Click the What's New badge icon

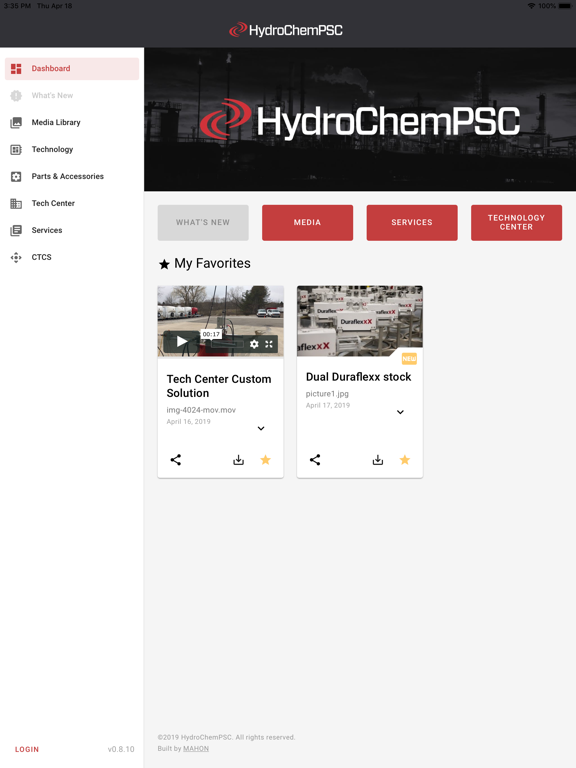16,96
